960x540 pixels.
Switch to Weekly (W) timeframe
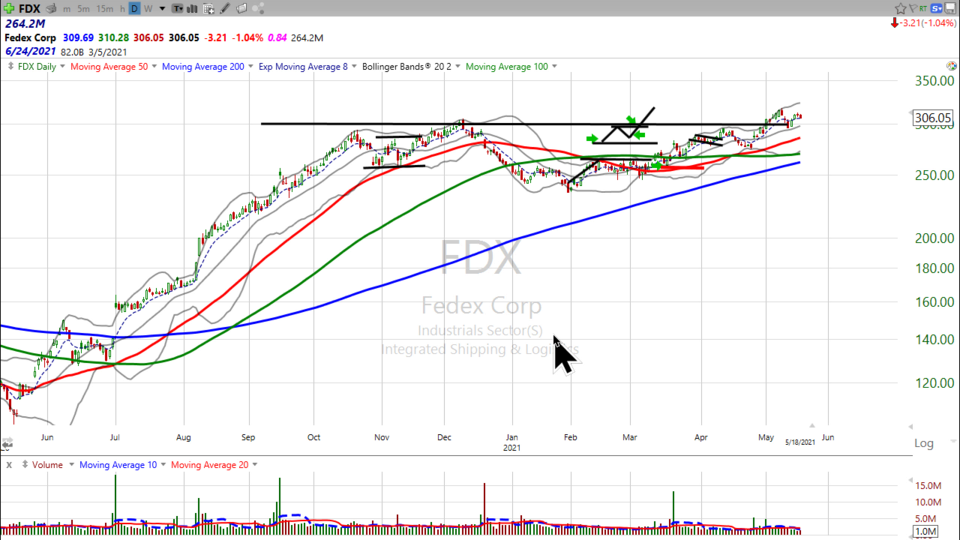[148, 9]
